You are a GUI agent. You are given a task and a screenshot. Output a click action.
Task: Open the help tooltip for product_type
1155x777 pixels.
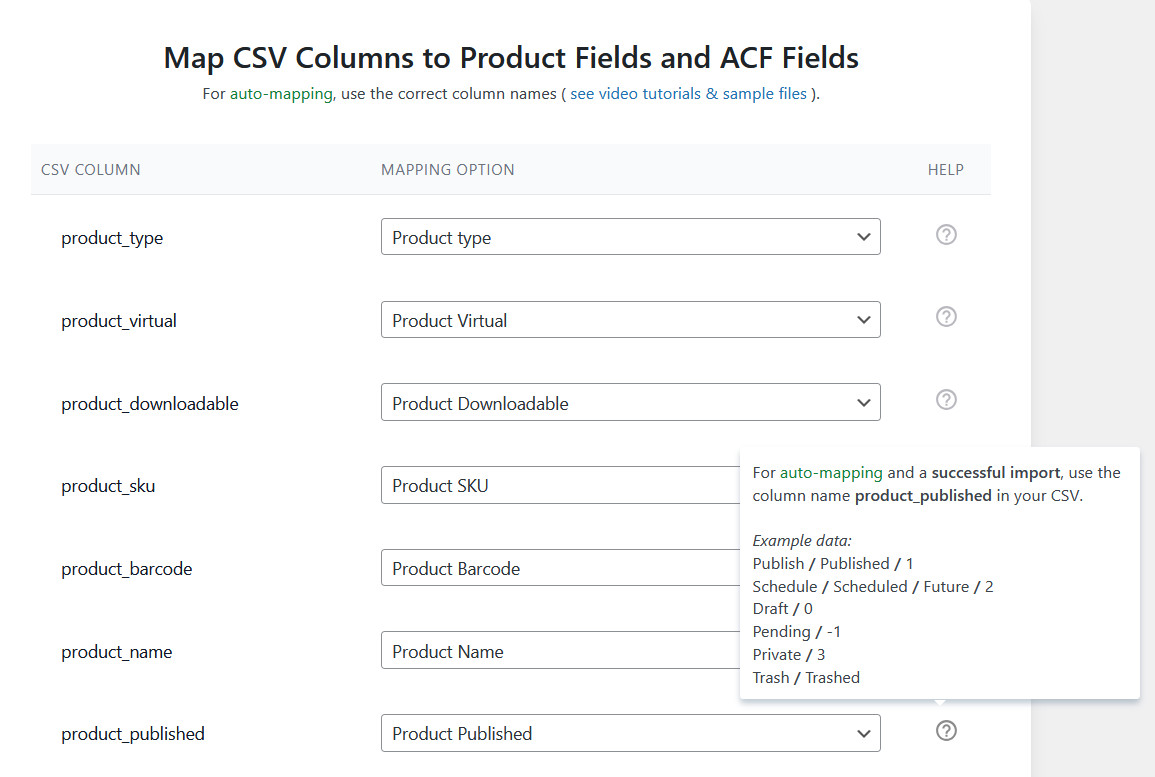(x=946, y=234)
